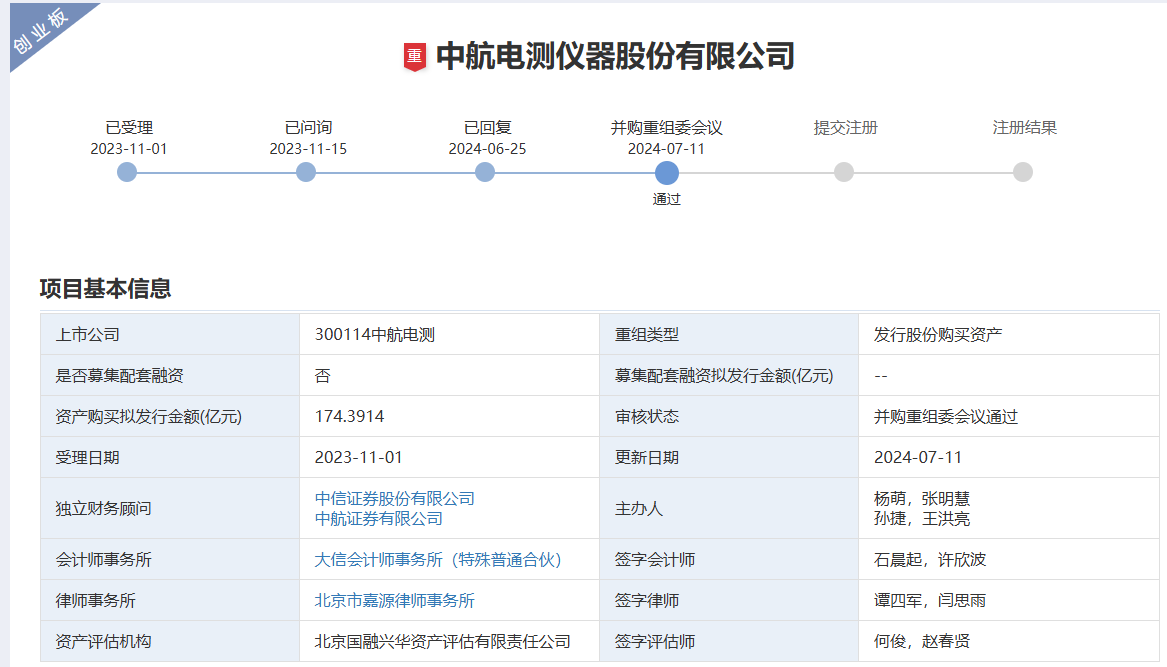Open 大信会计师事务所 link
1167x667 pixels.
click(x=438, y=560)
